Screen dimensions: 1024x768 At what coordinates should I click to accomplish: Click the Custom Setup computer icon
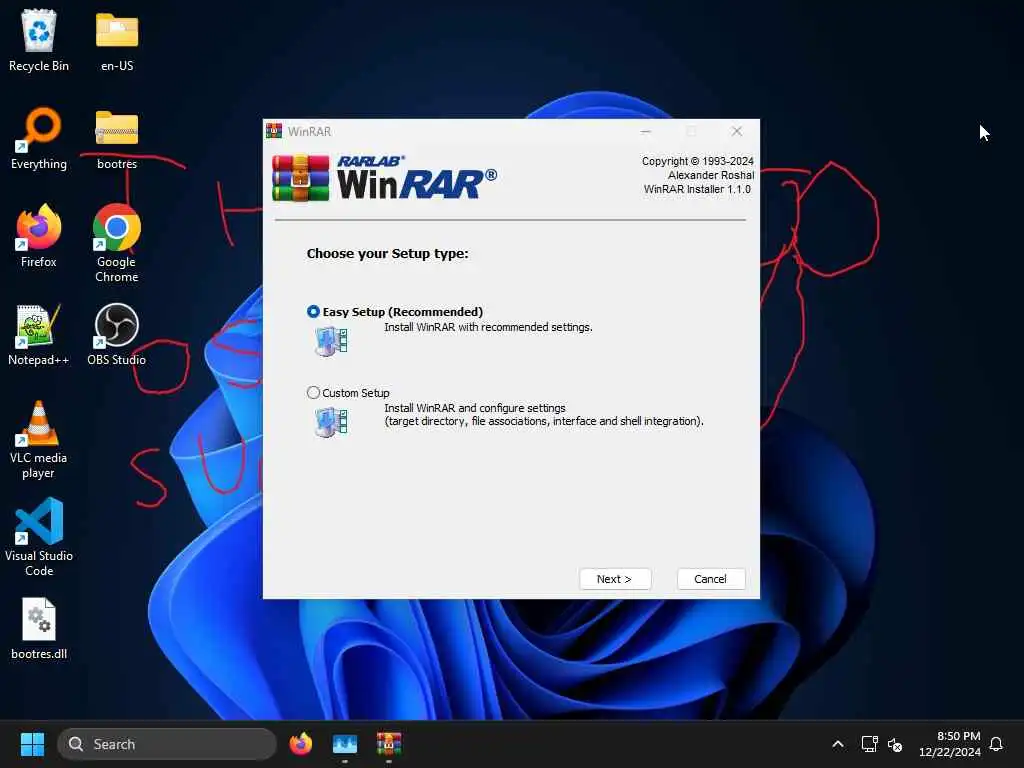pyautogui.click(x=331, y=422)
